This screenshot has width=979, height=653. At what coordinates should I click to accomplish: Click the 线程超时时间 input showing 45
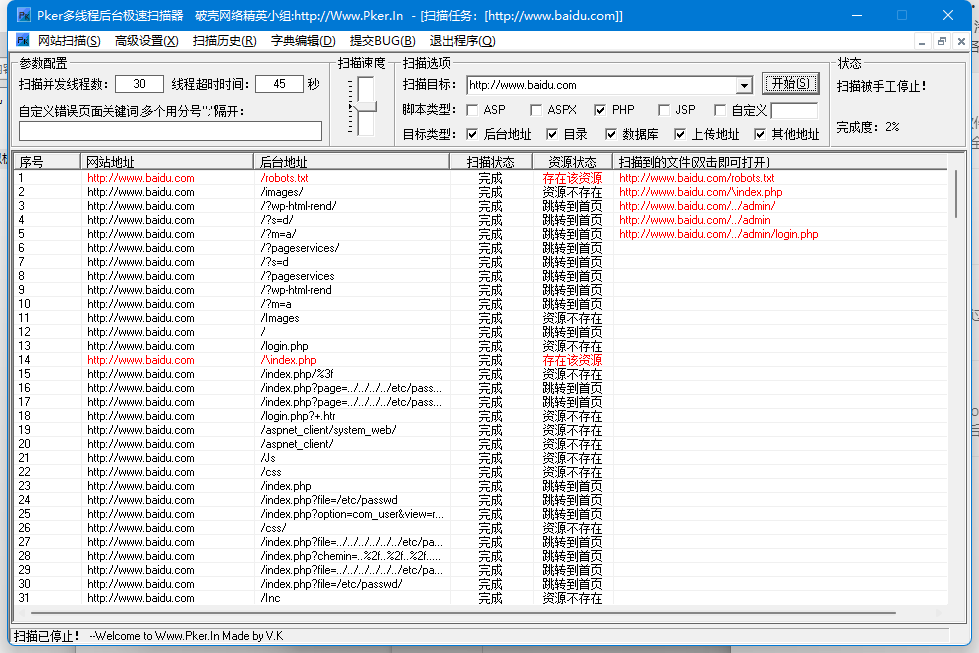click(x=279, y=84)
